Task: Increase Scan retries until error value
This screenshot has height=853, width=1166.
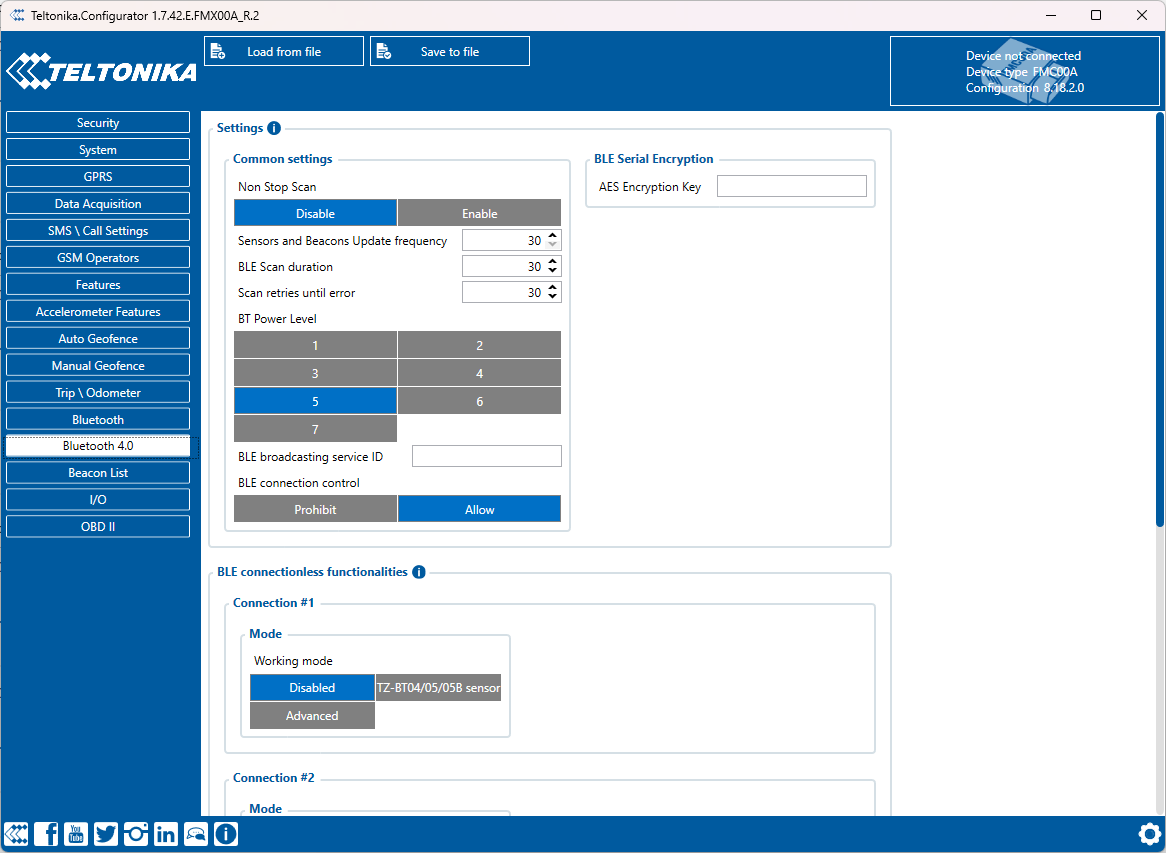Action: 553,288
